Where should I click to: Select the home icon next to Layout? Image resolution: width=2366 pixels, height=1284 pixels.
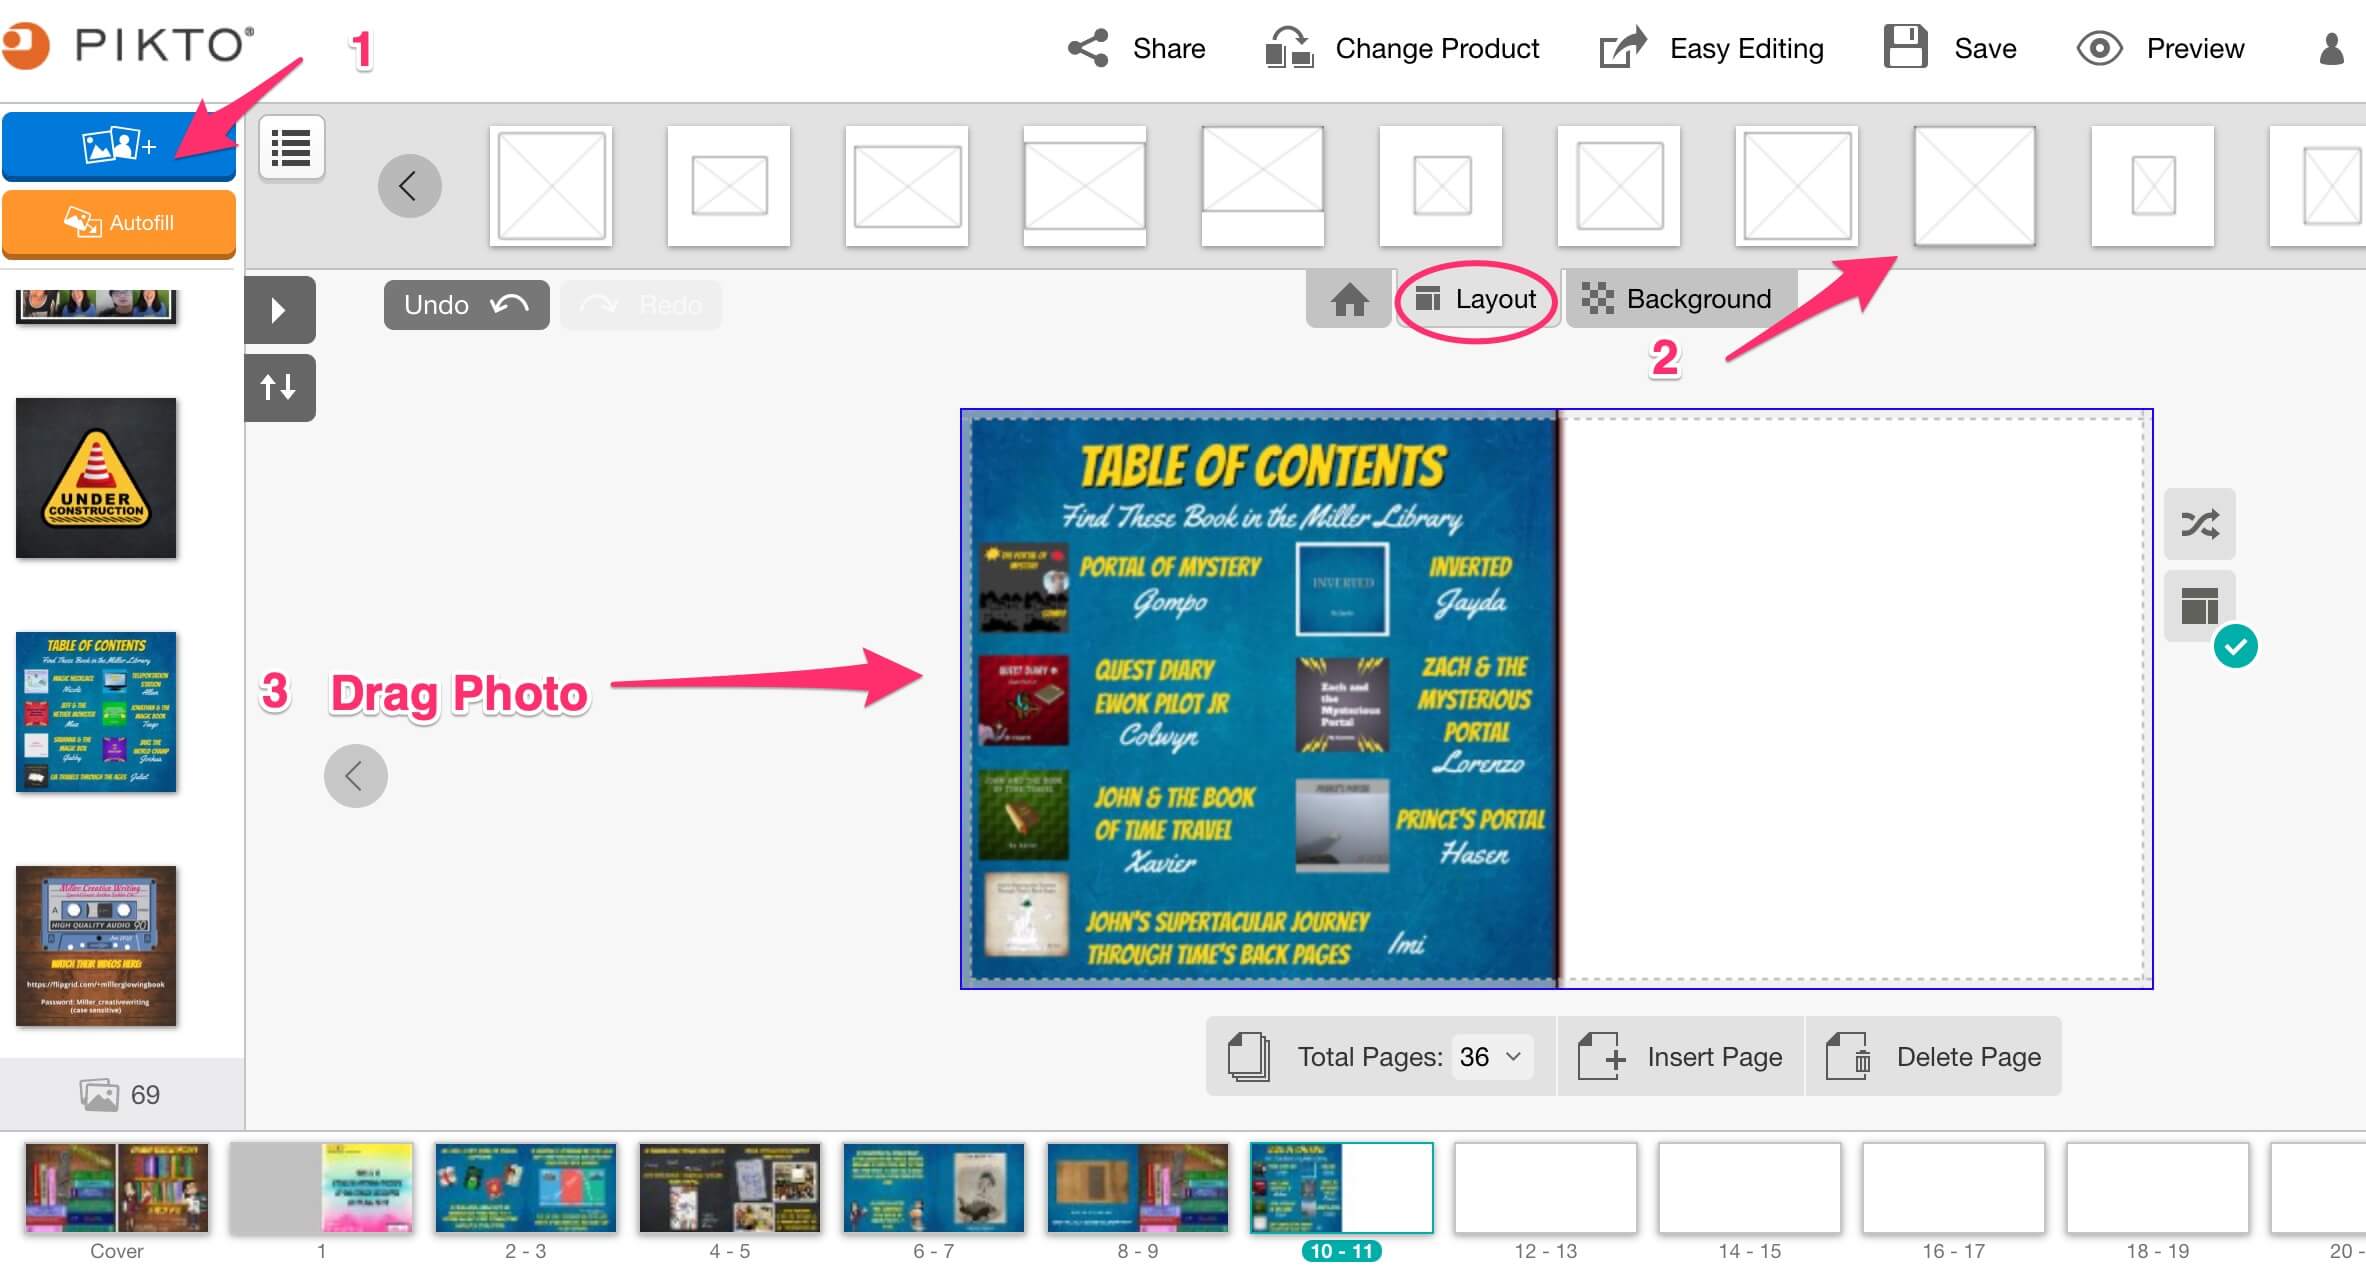tap(1347, 299)
